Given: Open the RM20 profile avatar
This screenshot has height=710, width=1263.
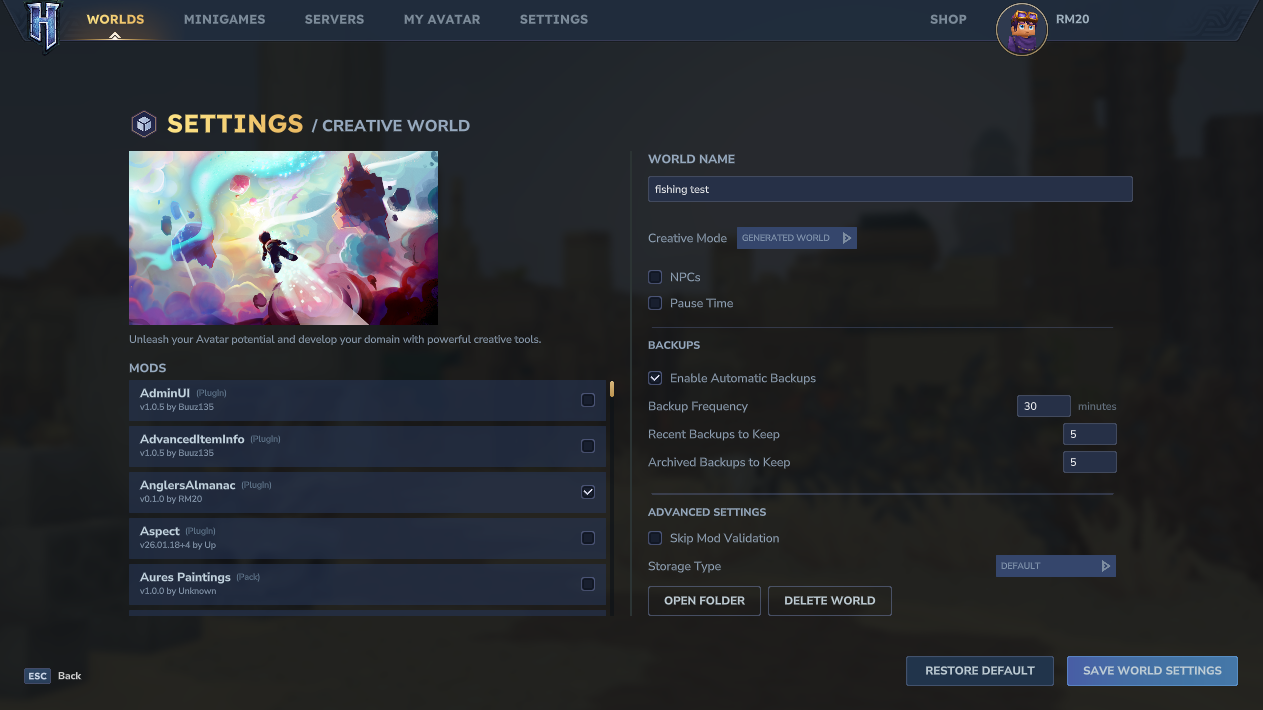Looking at the screenshot, I should (x=1021, y=29).
